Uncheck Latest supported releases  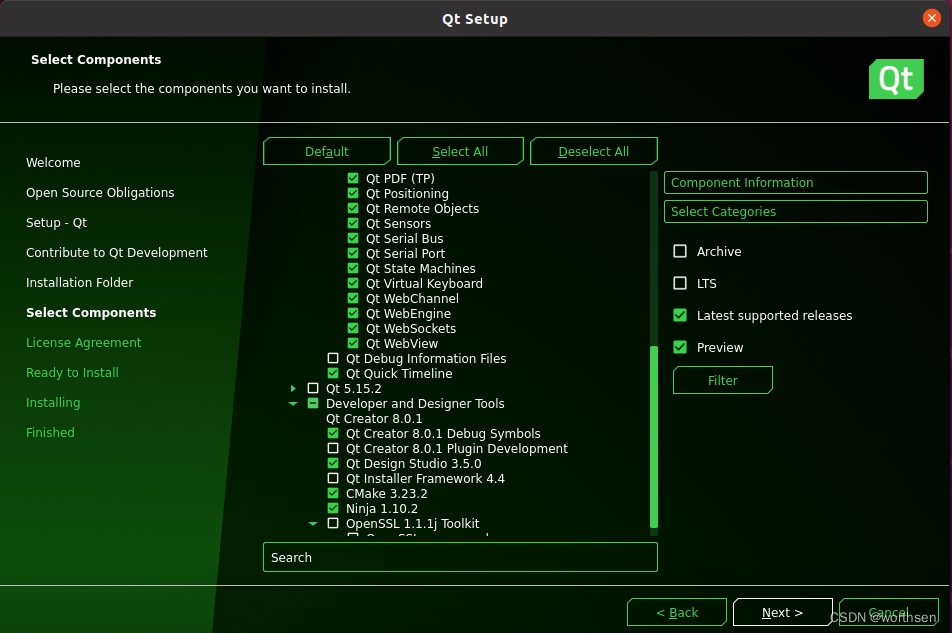pos(680,315)
